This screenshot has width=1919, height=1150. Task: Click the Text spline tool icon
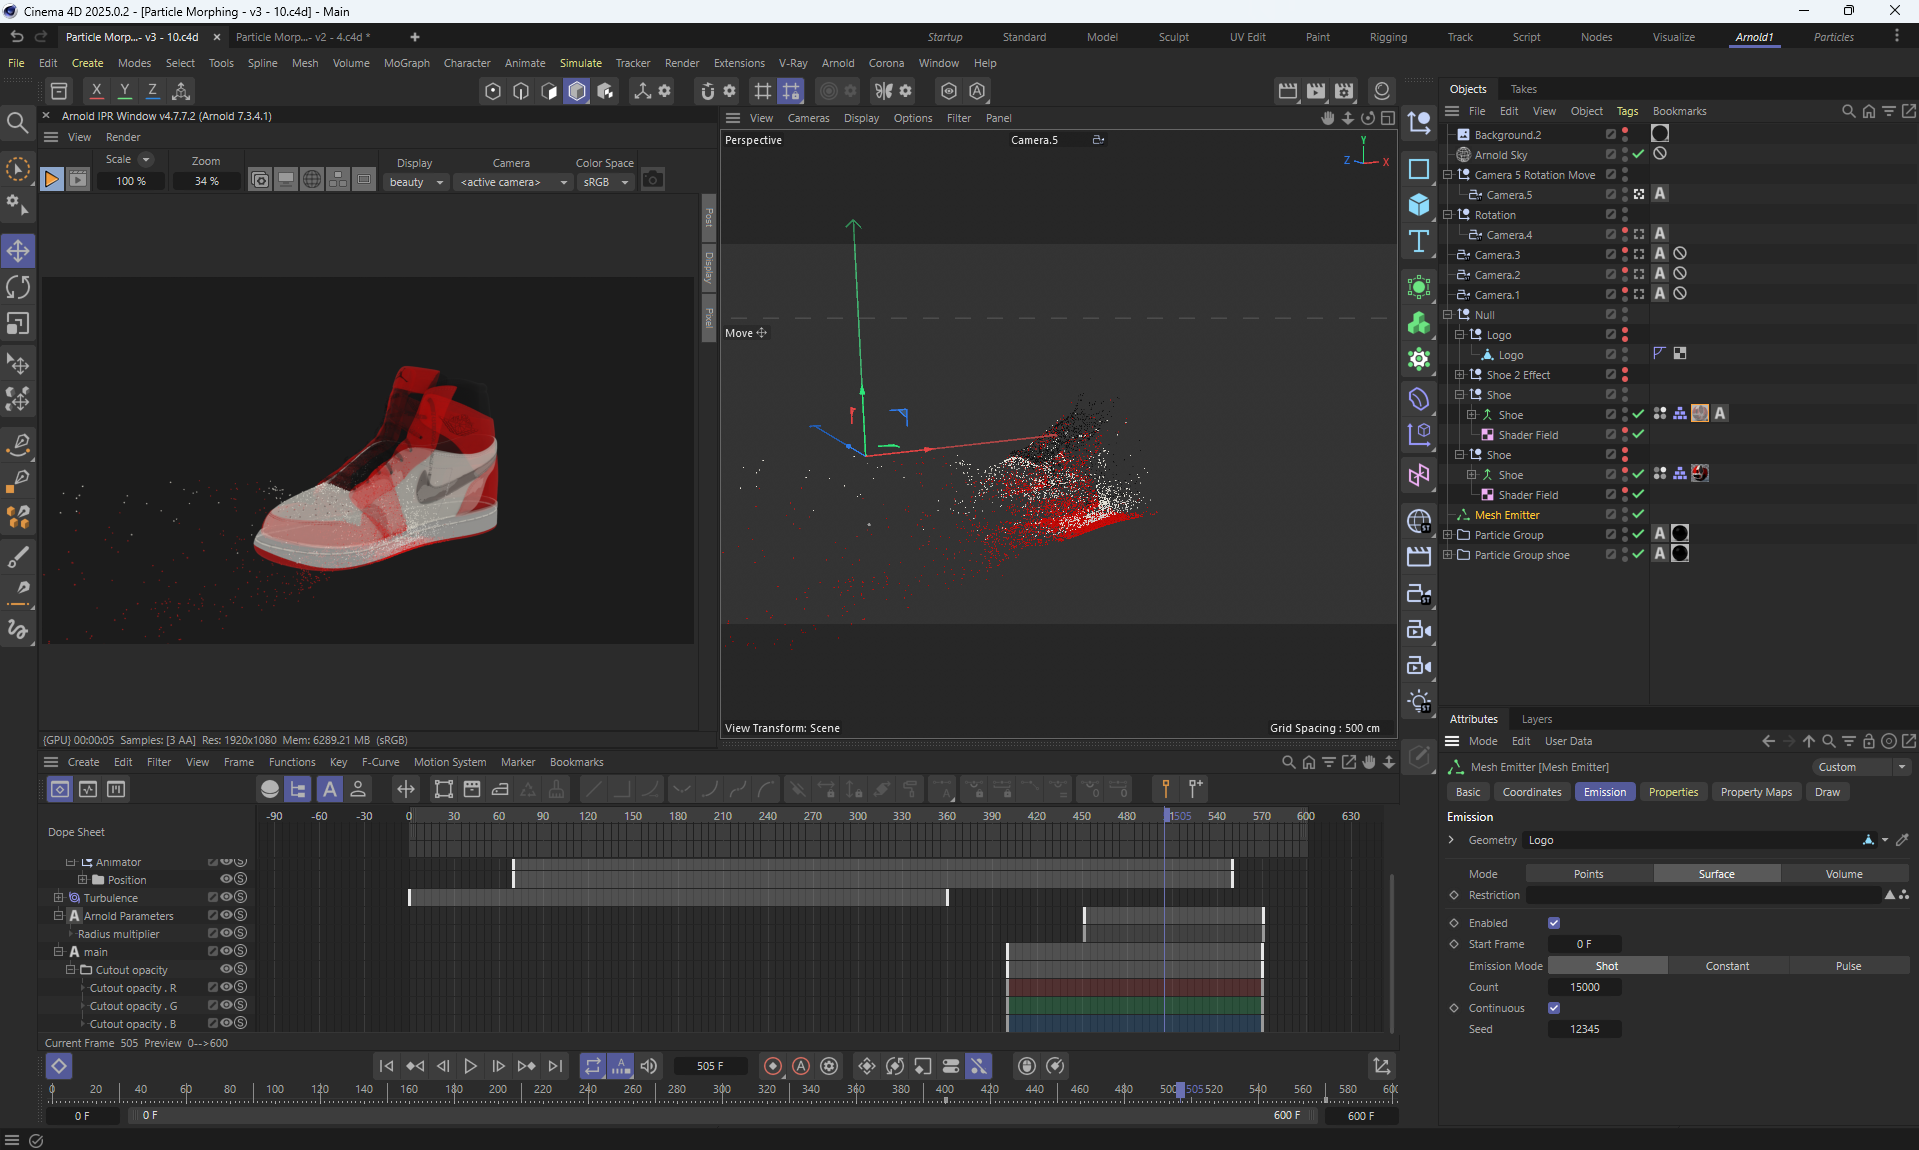(1419, 241)
